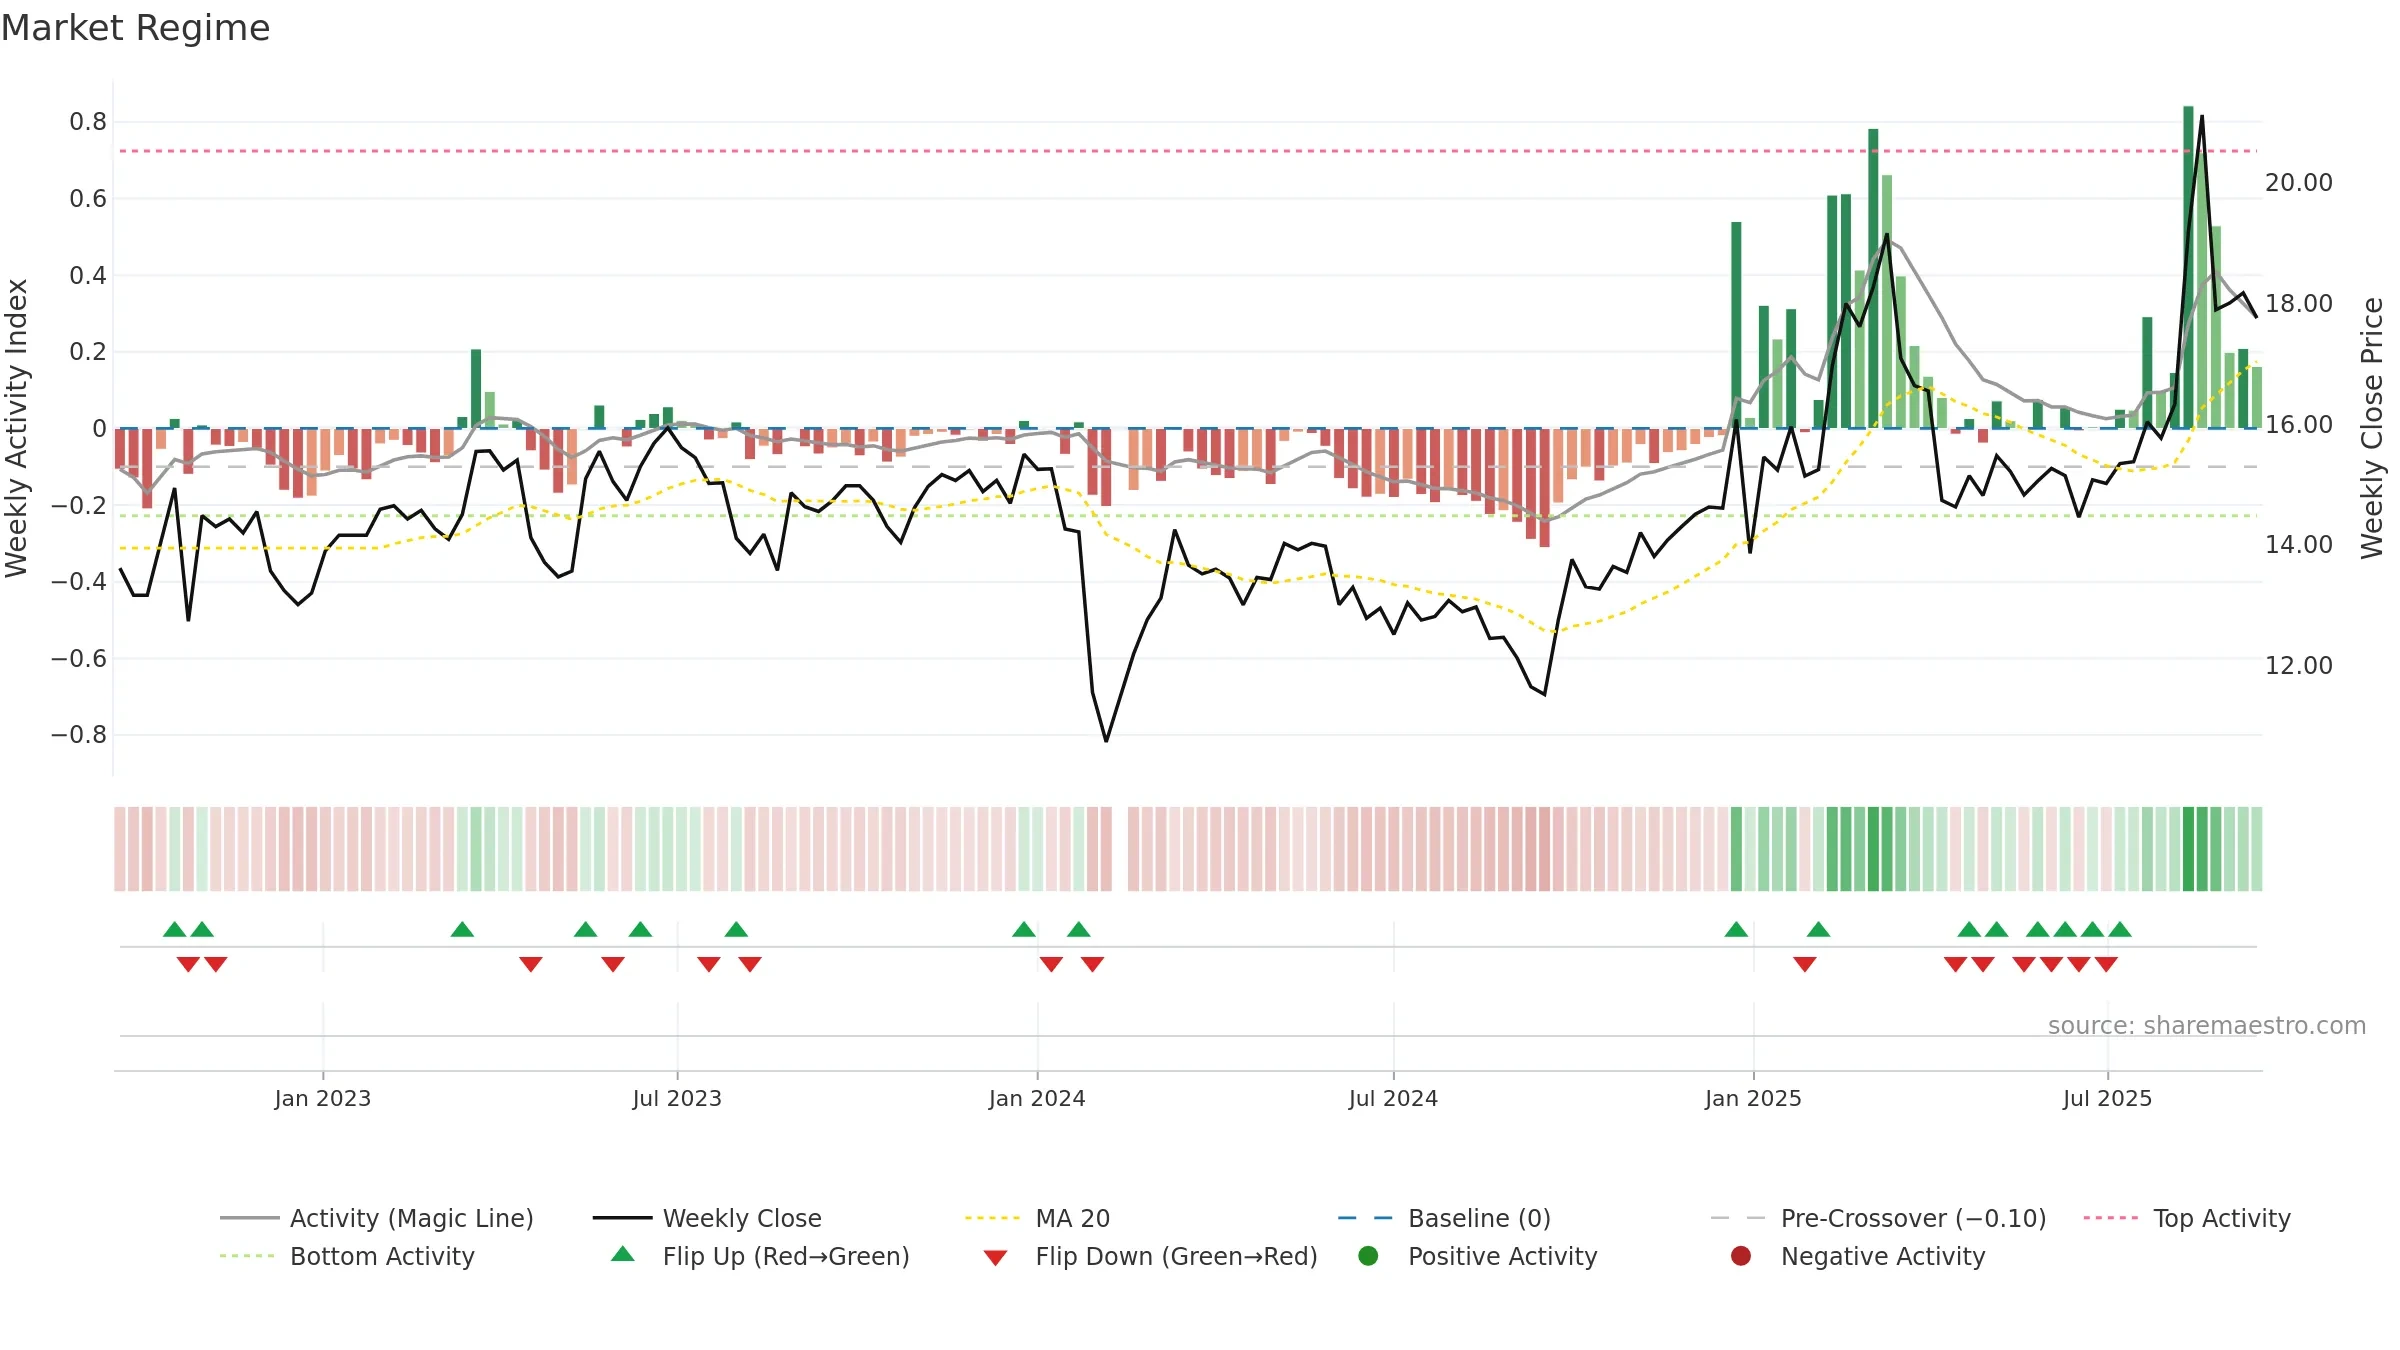Click the 12.00 price axis tick label
The width and height of the screenshot is (2400, 1350).
[2299, 666]
